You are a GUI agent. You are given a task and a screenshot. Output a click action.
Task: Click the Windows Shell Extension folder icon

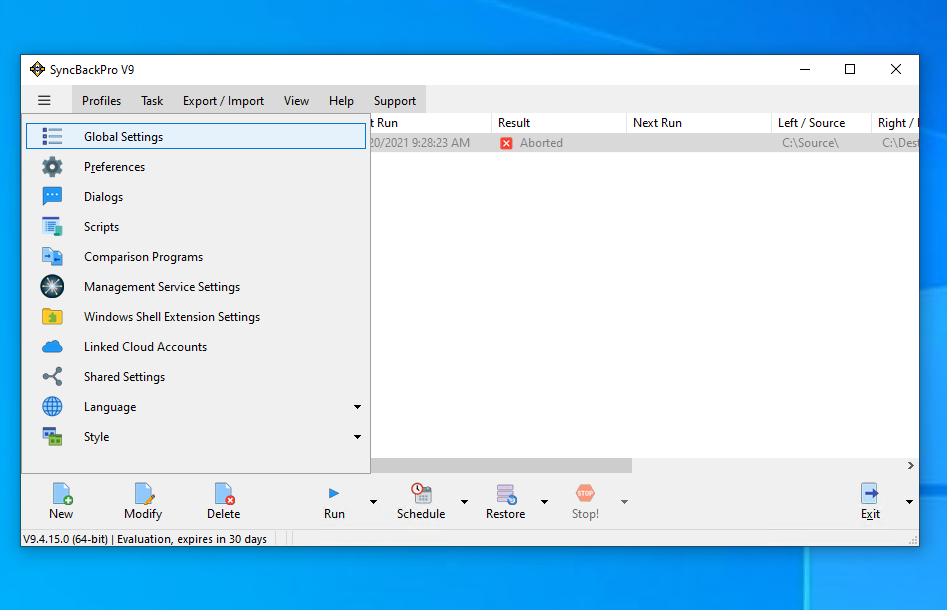52,316
